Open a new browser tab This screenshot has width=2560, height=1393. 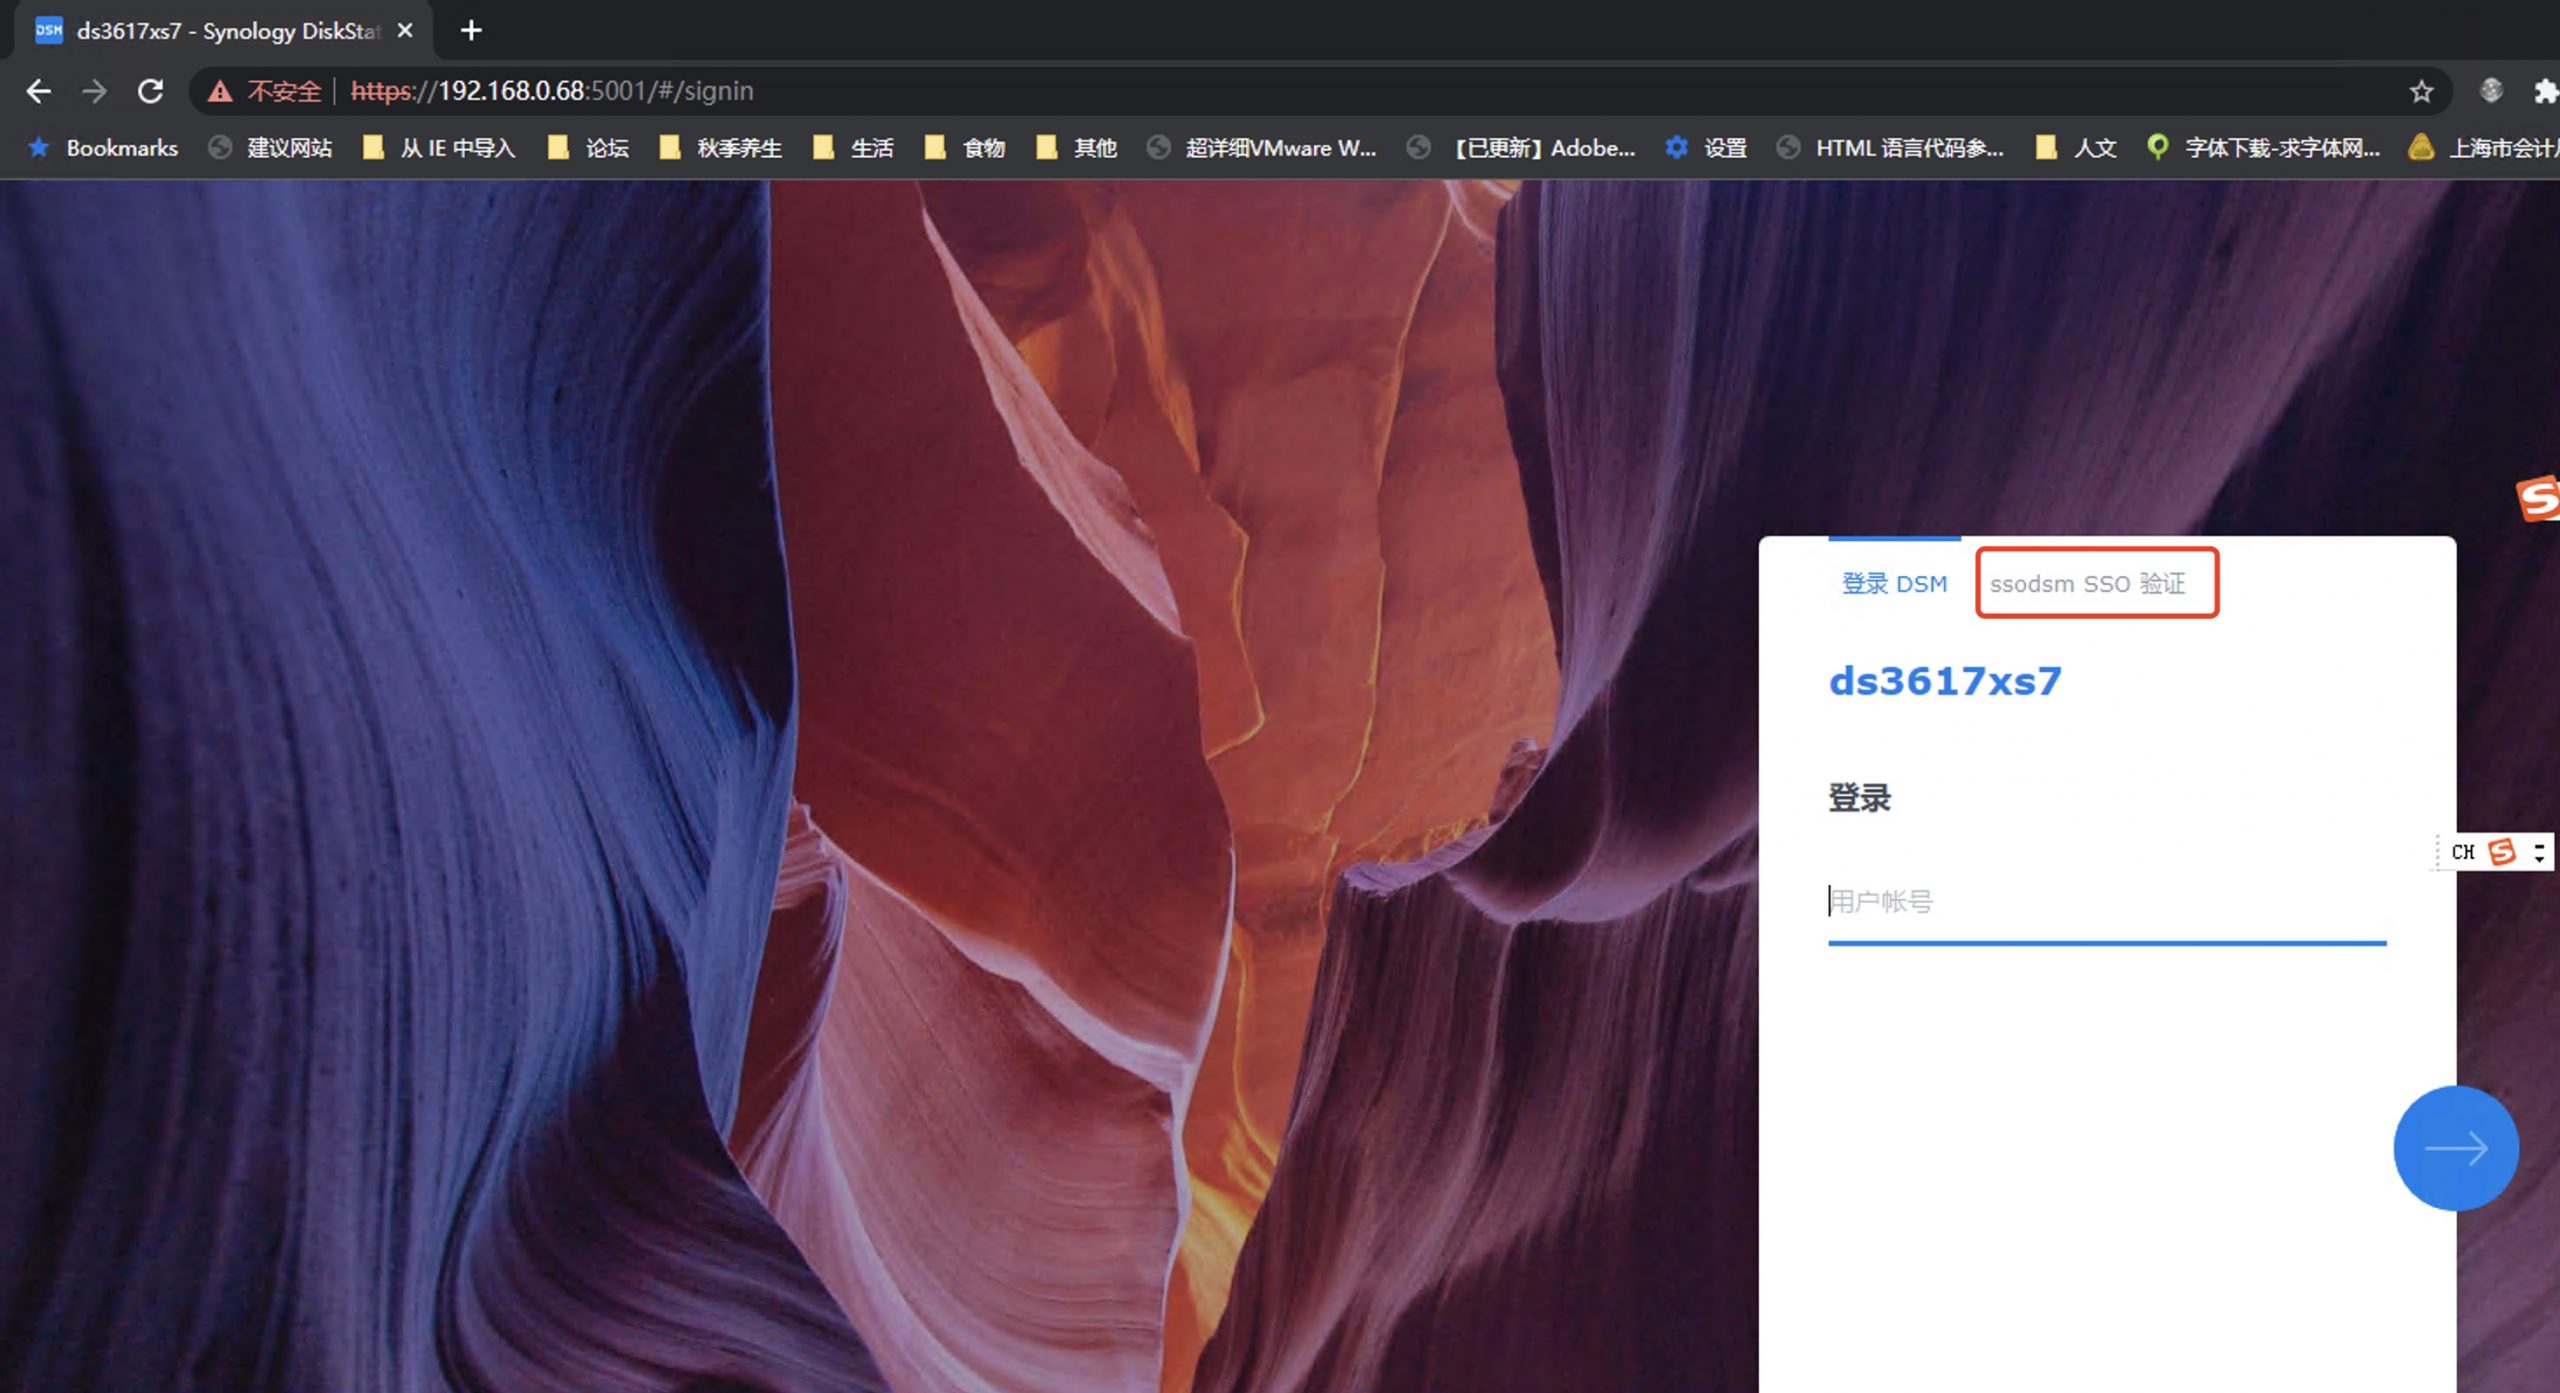(471, 31)
